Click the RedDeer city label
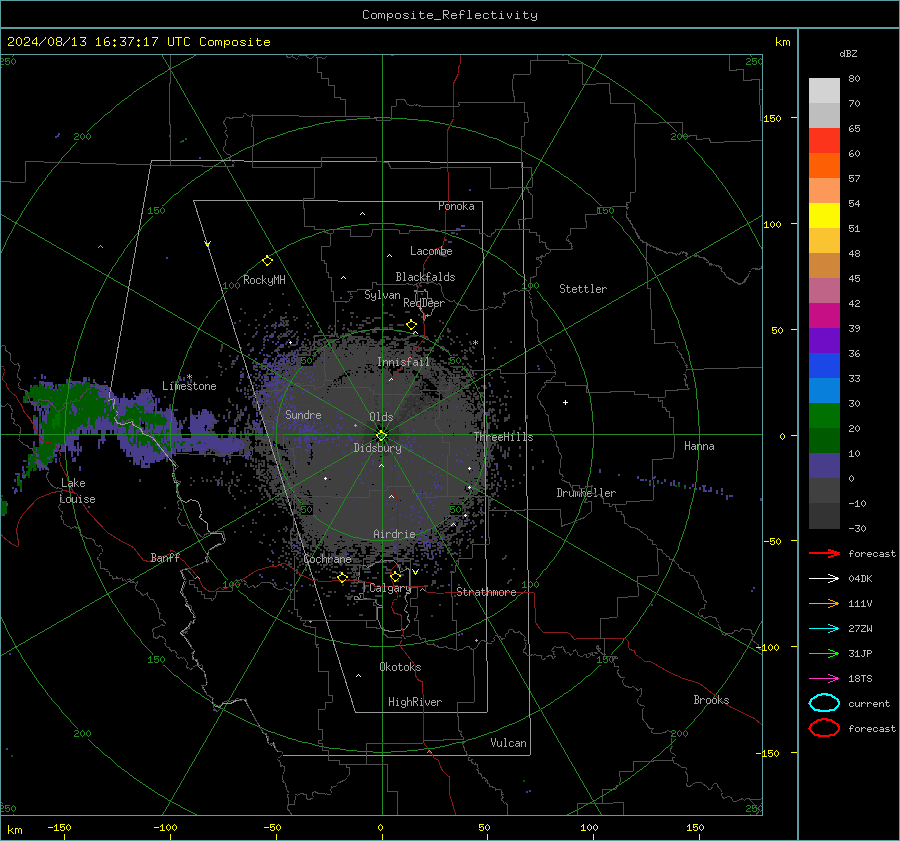 (424, 303)
